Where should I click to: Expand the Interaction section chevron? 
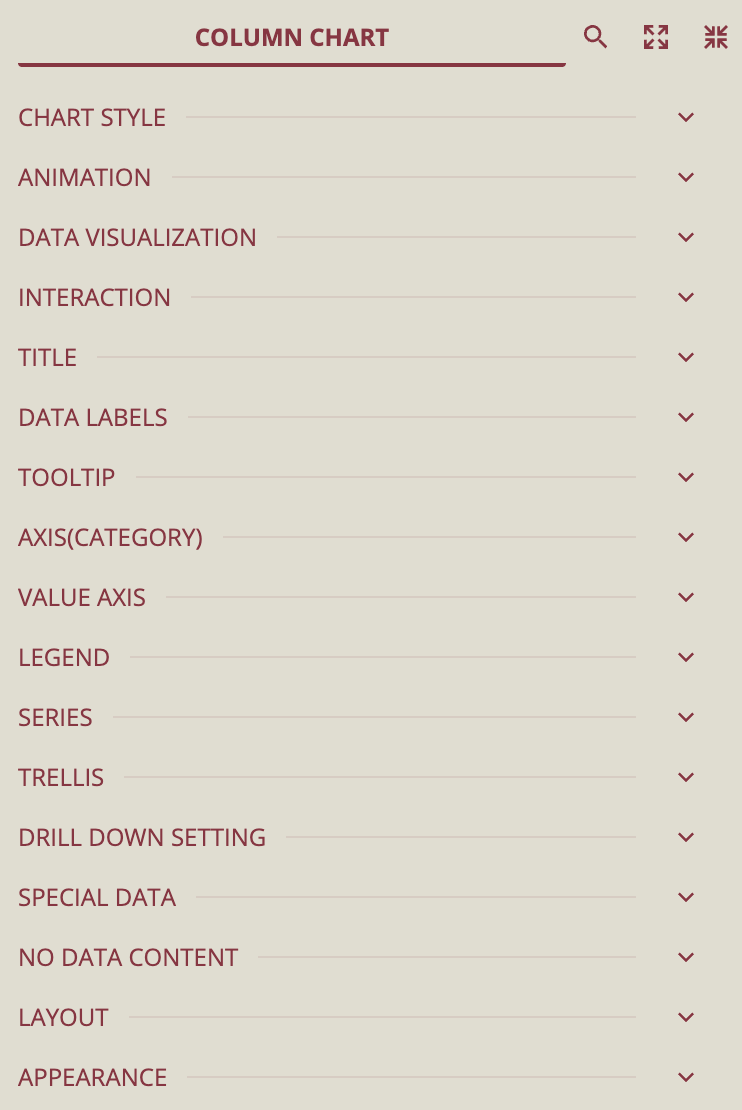click(x=686, y=297)
